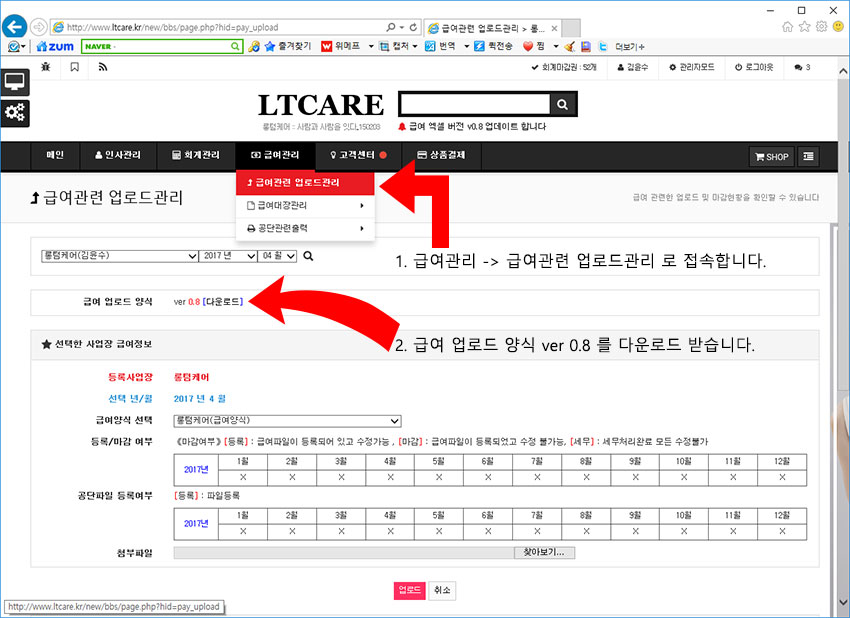
Task: Open the gears settings icon on sidebar
Action: [15, 113]
